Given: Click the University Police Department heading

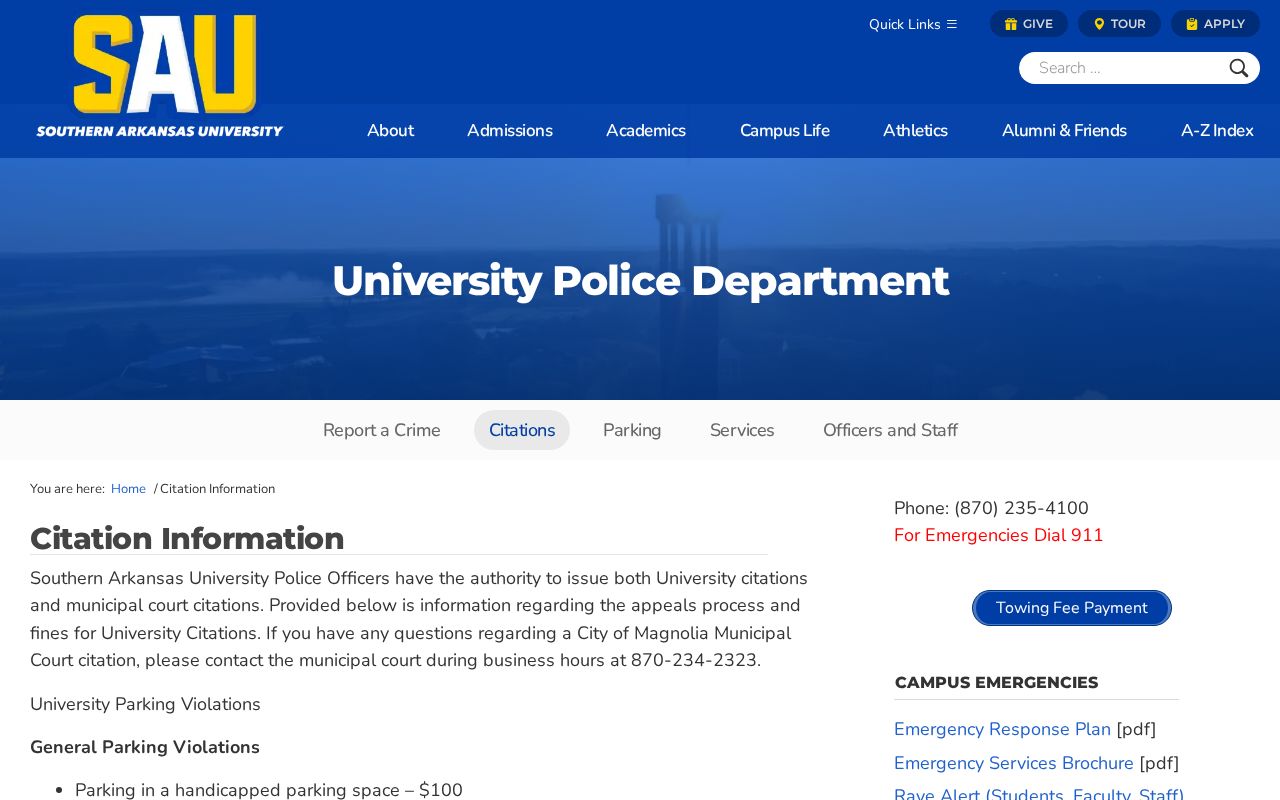Looking at the screenshot, I should 640,281.
